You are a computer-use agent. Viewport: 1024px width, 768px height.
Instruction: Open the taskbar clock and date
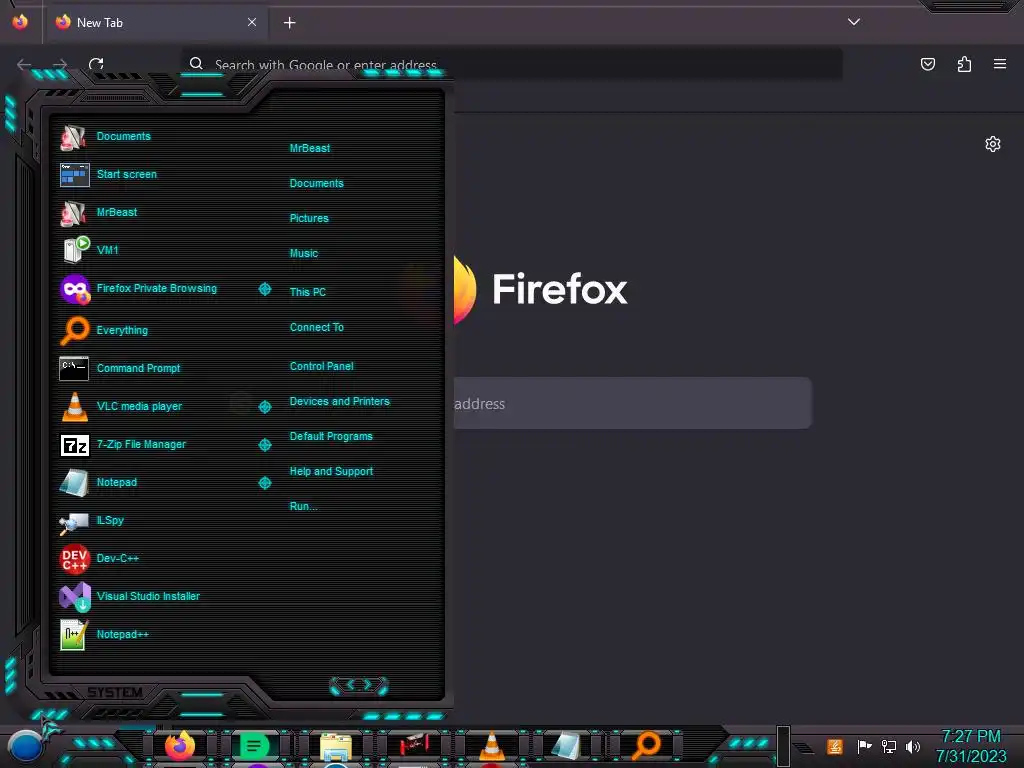971,746
